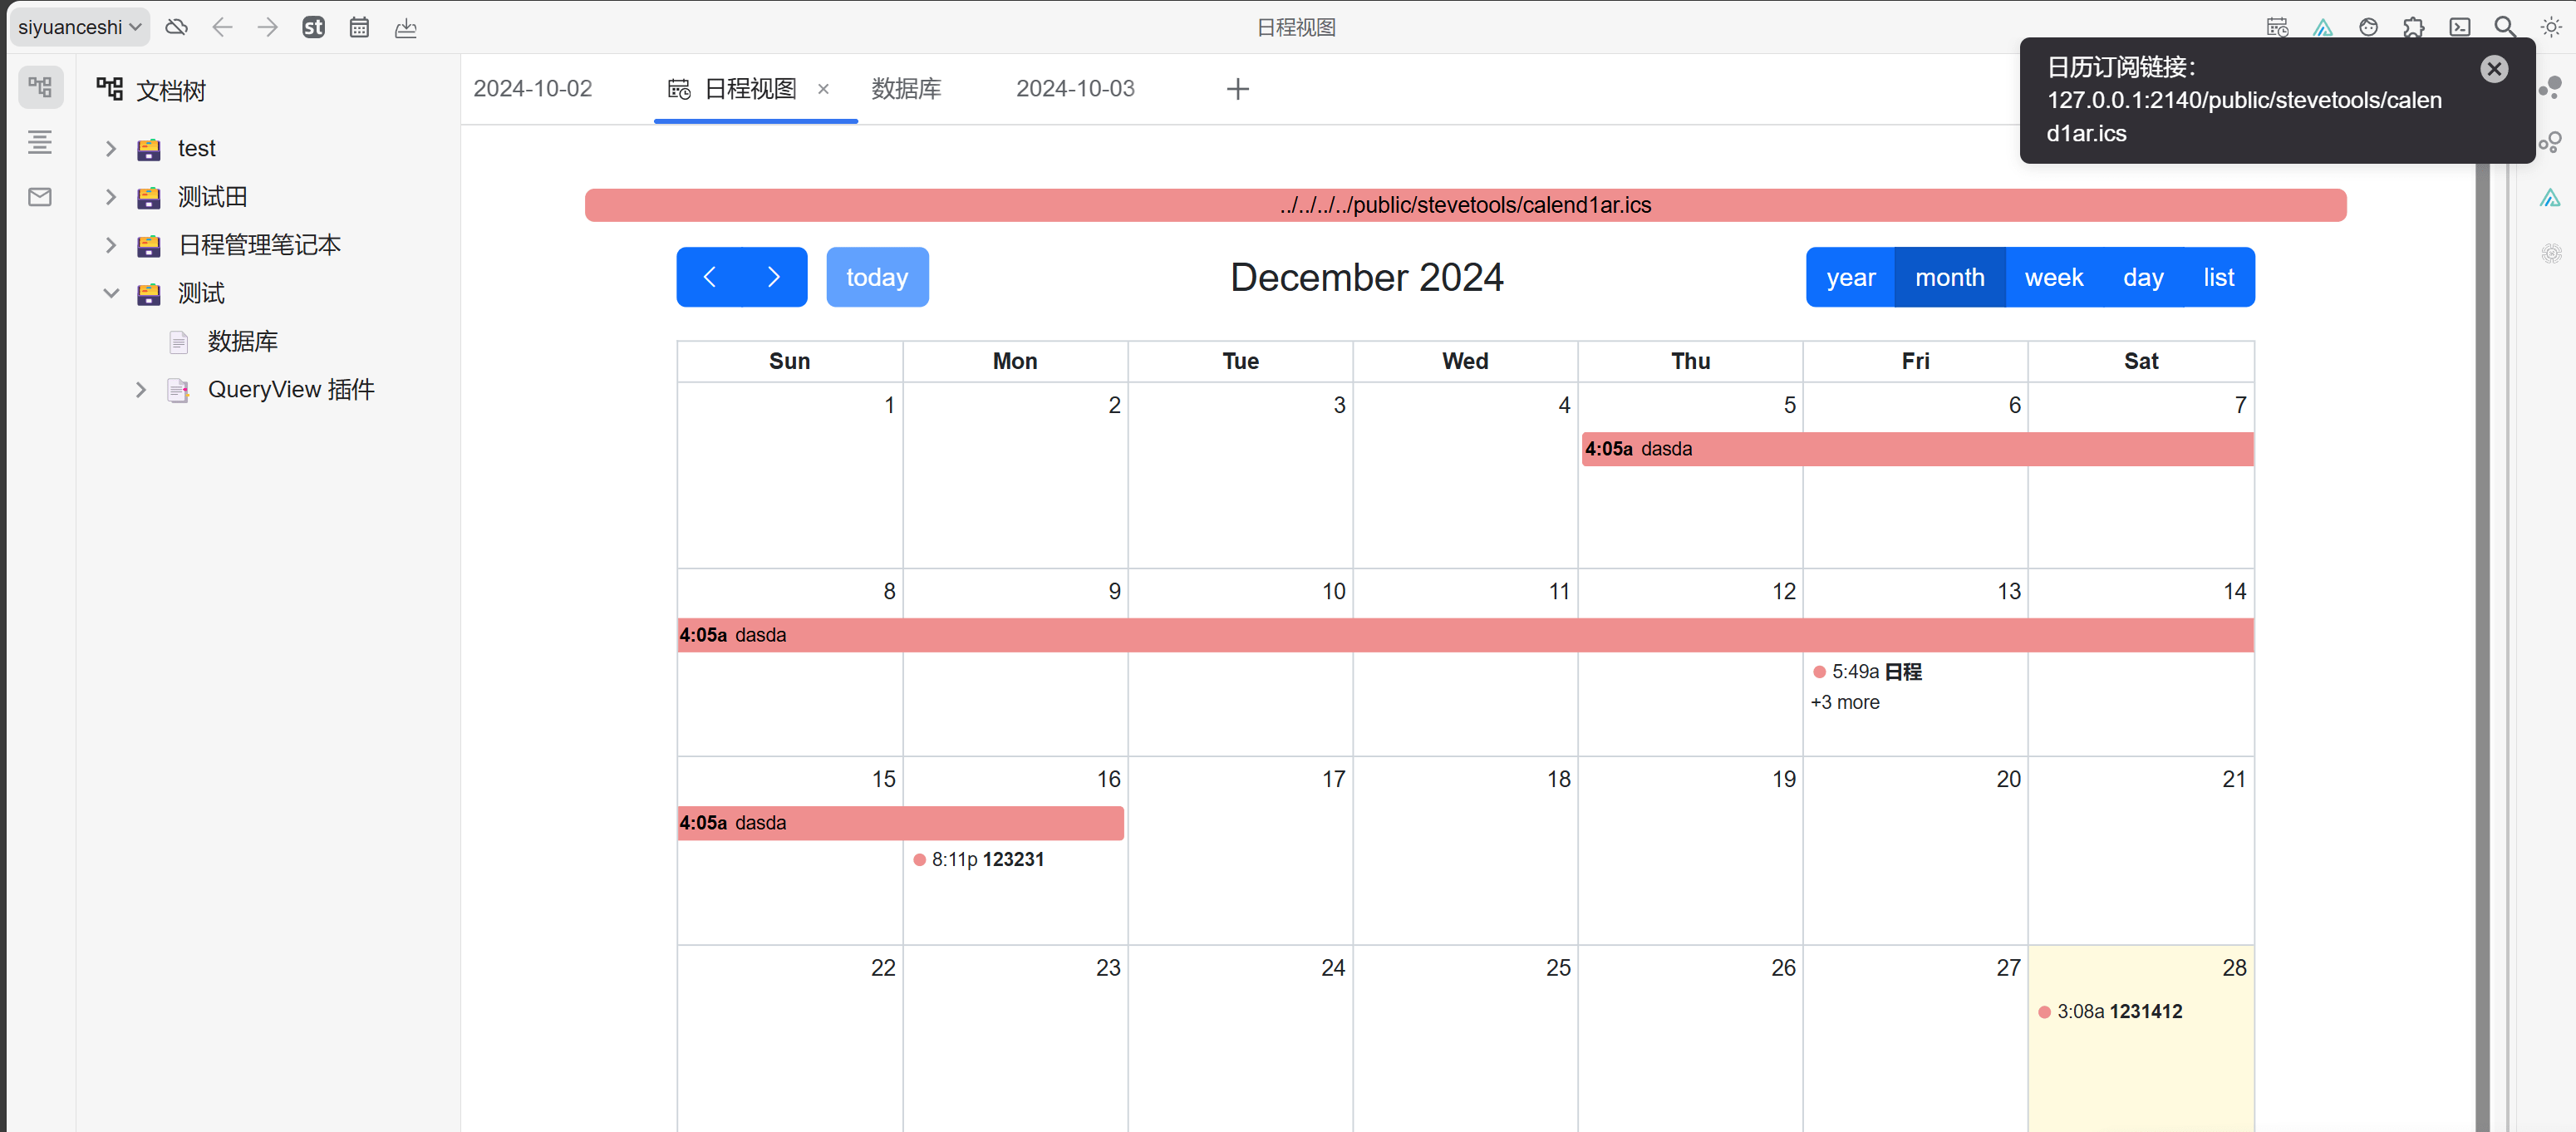The width and height of the screenshot is (2576, 1132).
Task: Switch calendar to week view
Action: point(2053,277)
